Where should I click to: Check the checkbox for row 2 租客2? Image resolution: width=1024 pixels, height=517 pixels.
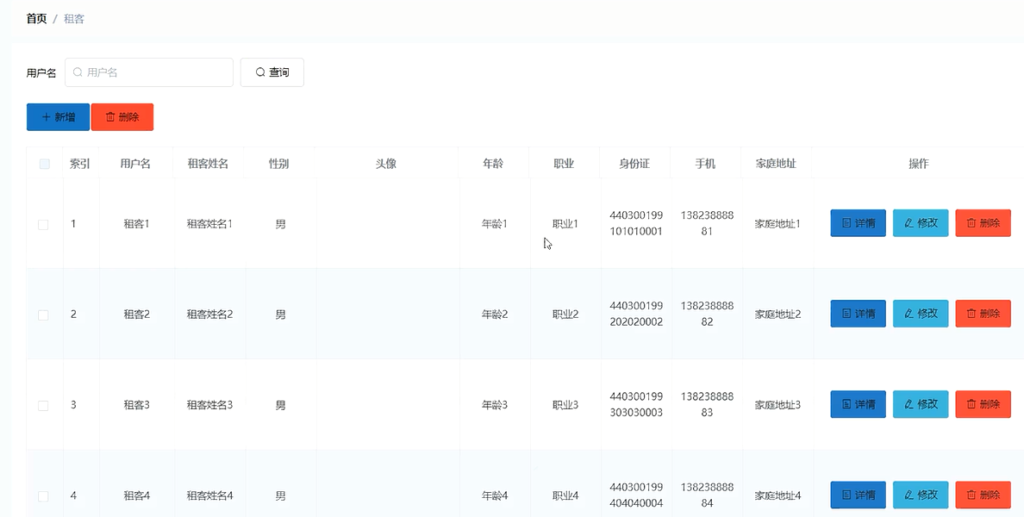(x=43, y=315)
